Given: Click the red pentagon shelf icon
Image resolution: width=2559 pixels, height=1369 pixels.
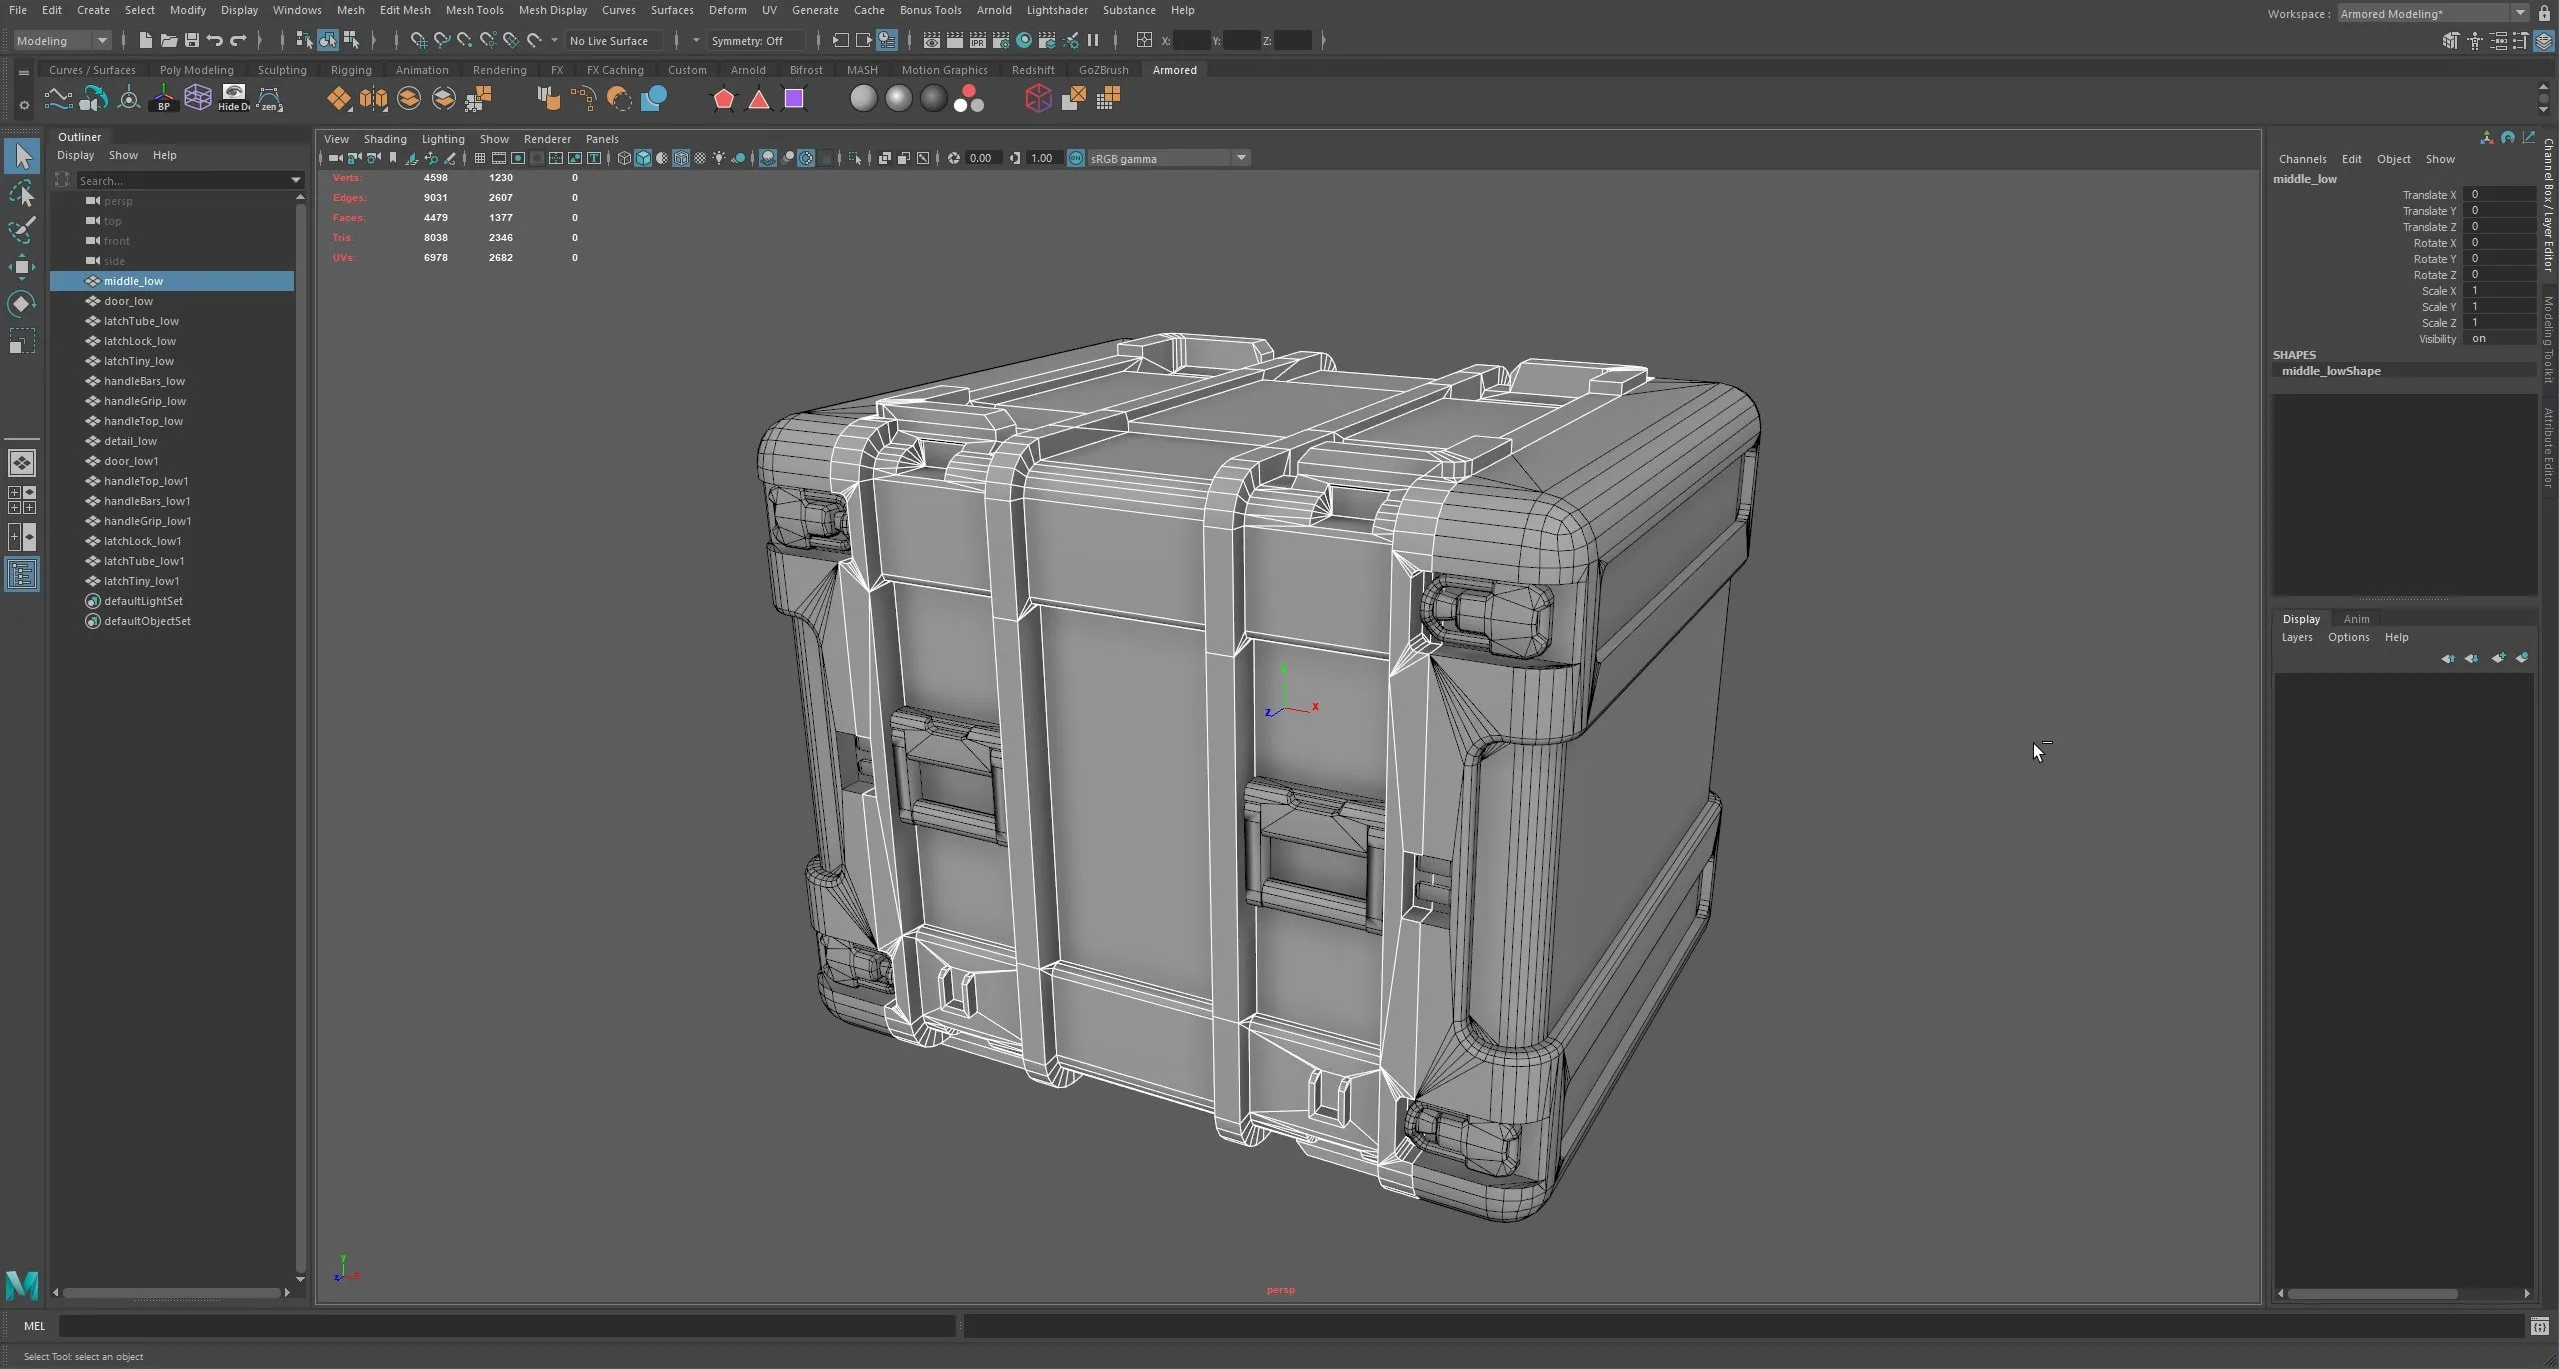Looking at the screenshot, I should pos(724,98).
